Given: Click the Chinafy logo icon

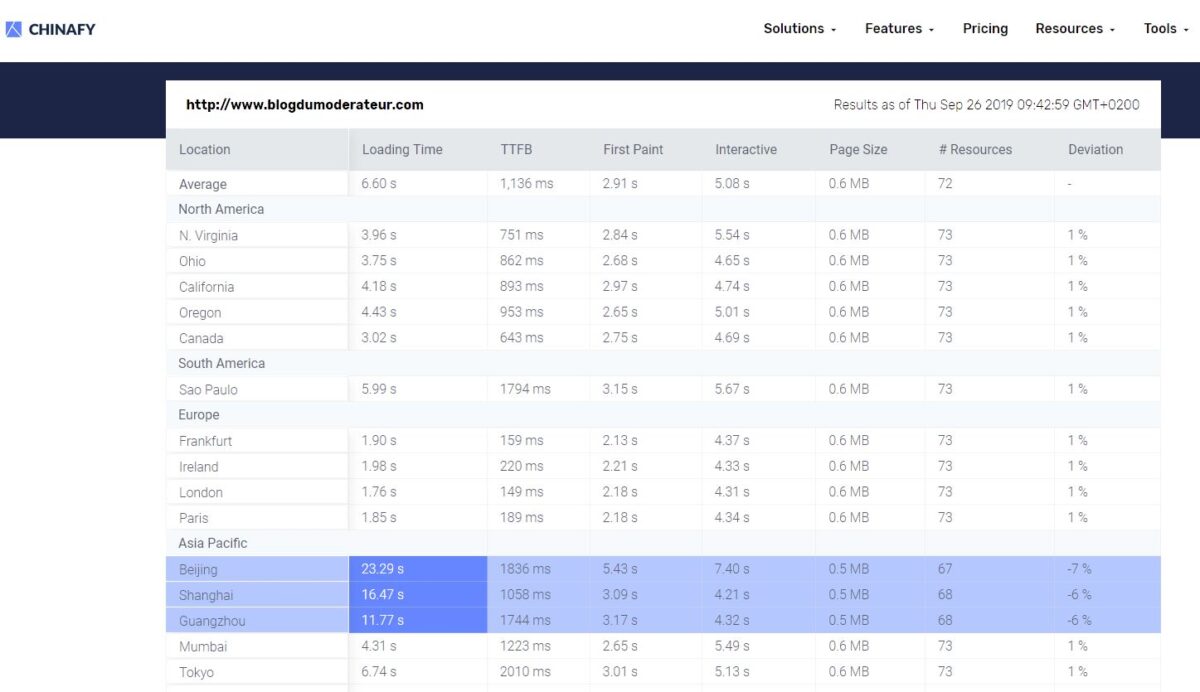Looking at the screenshot, I should click(14, 29).
